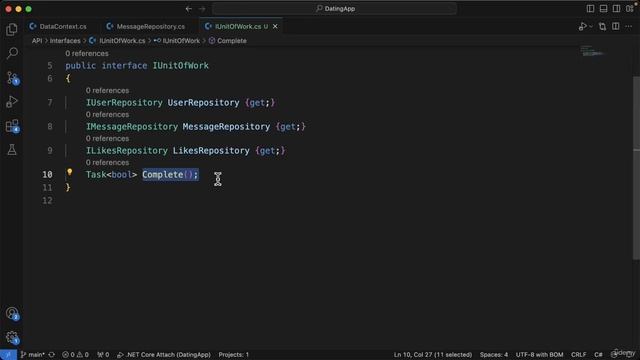Click IUnitOfWork.cs in the breadcrumb

[x=122, y=41]
